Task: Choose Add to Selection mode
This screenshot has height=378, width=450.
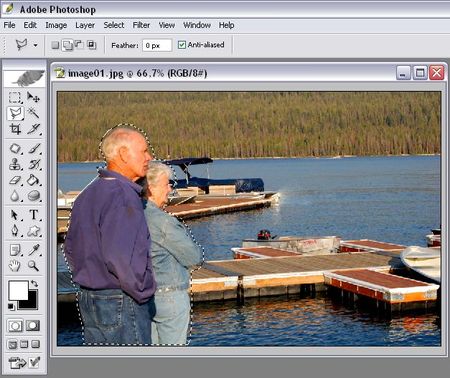Action: (68, 45)
